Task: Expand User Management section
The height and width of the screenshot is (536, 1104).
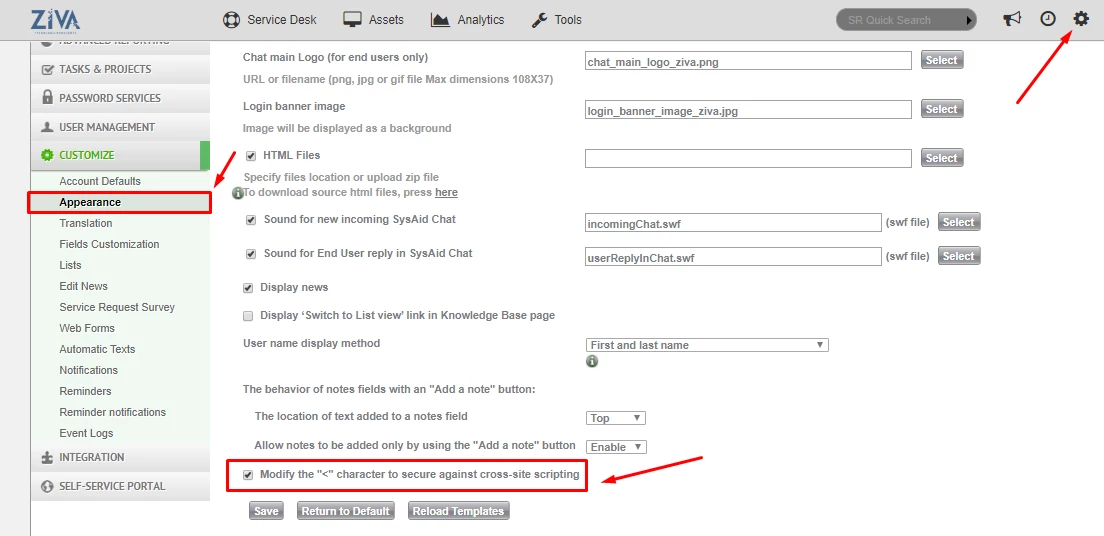Action: (x=120, y=127)
